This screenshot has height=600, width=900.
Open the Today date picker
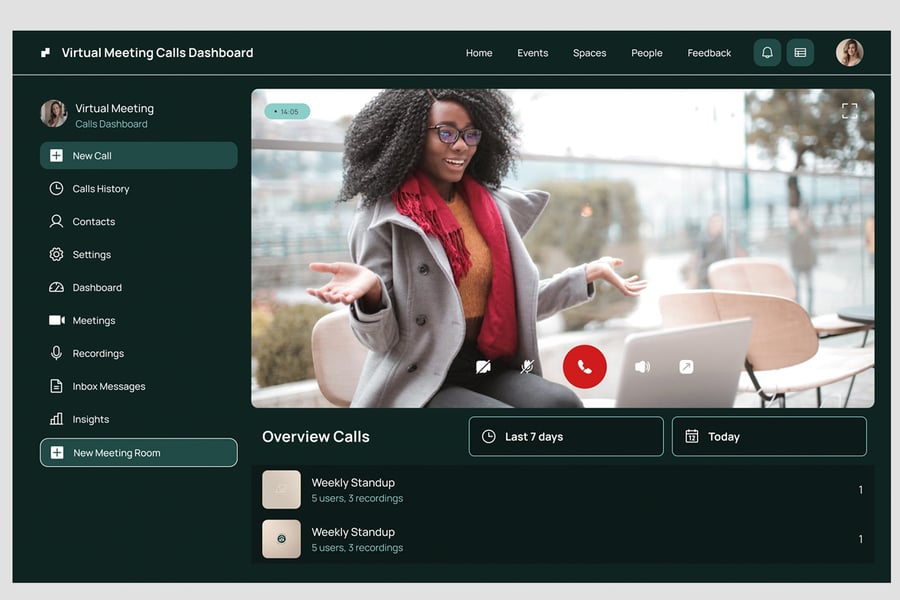point(768,437)
